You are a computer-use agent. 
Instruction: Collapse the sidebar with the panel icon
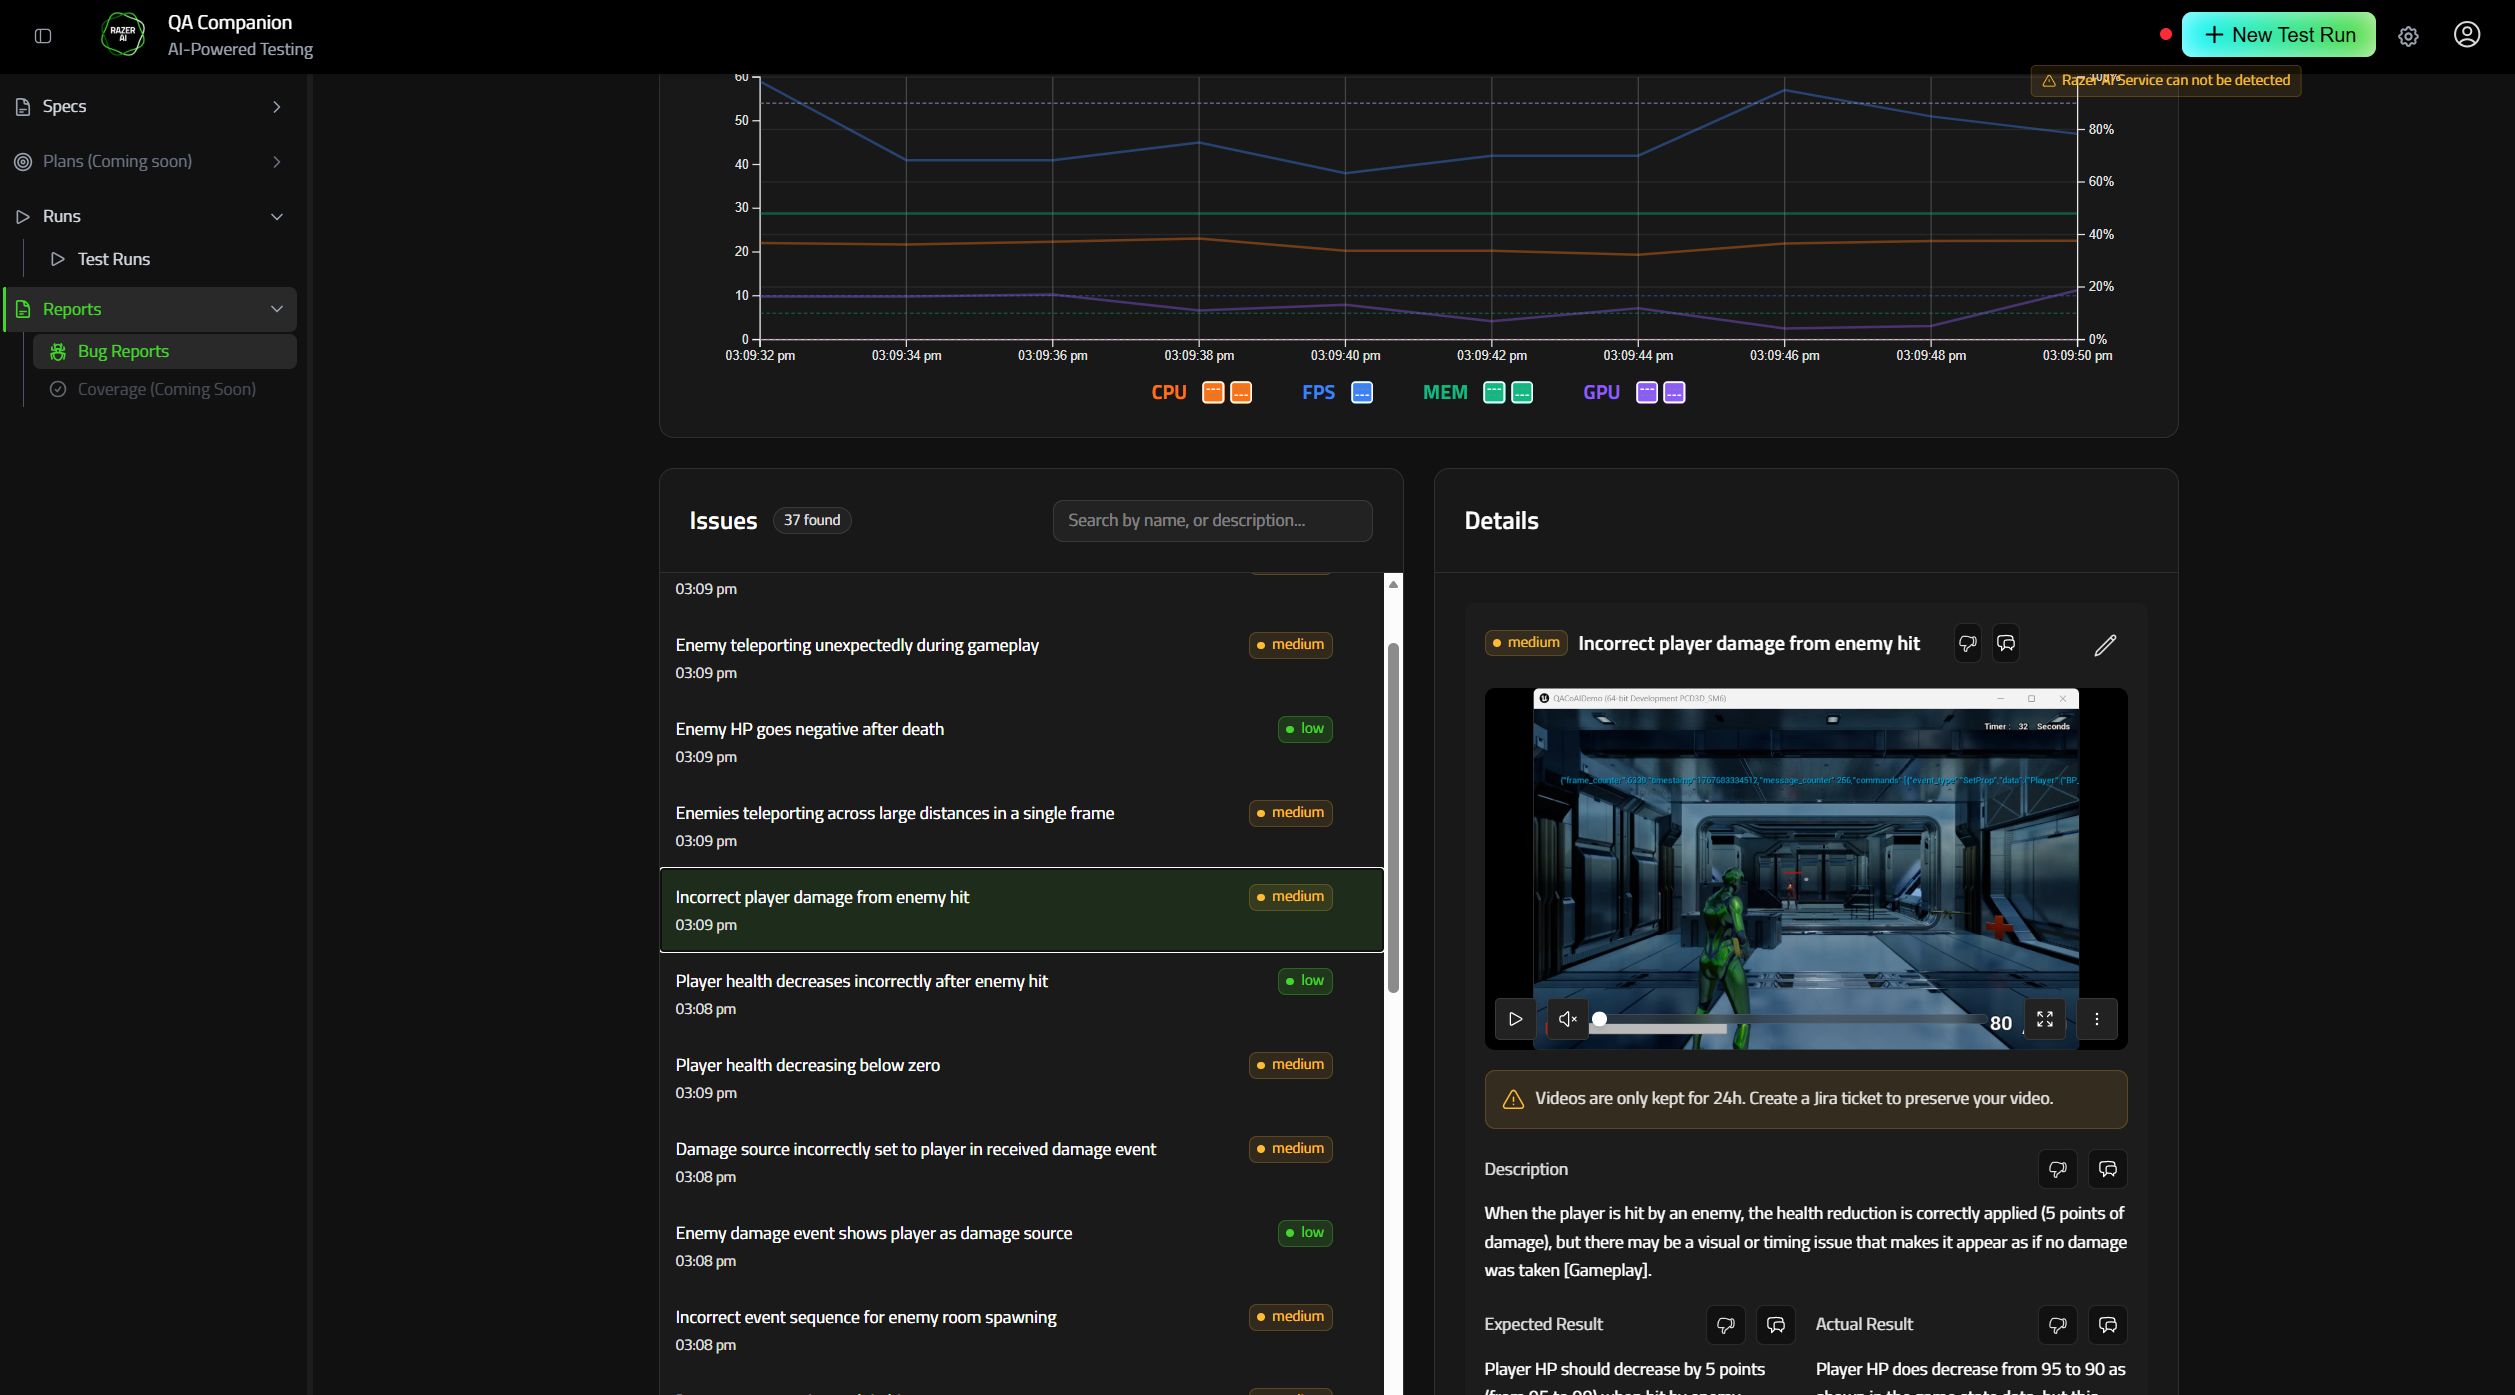pos(42,36)
